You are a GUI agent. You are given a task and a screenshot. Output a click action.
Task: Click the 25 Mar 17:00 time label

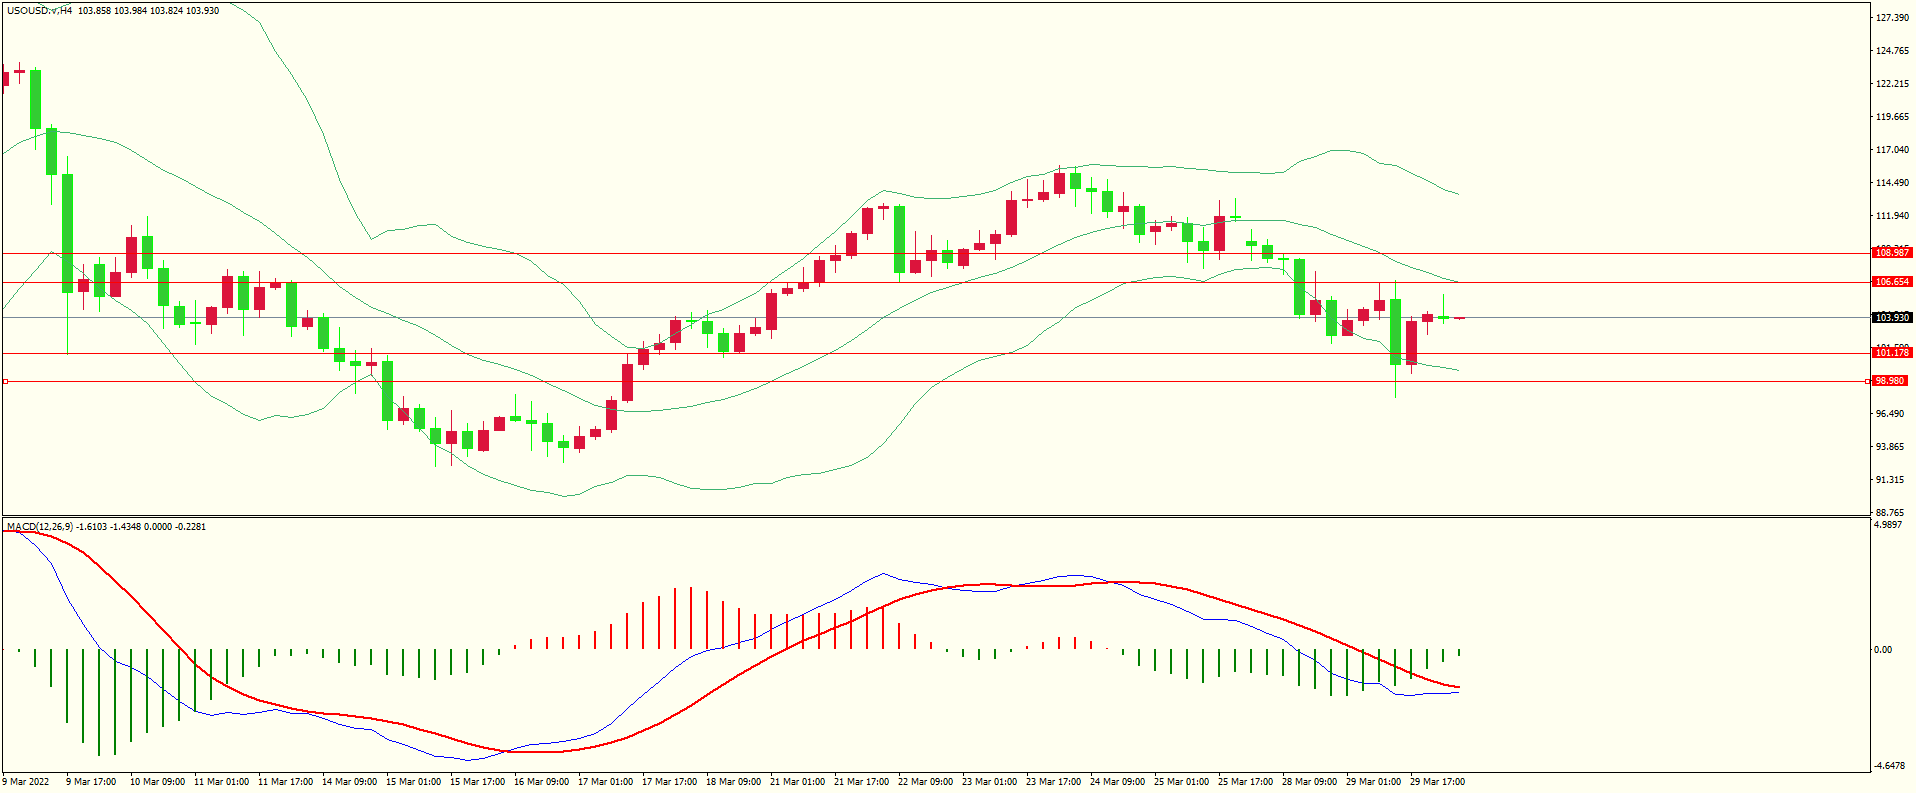(1245, 782)
